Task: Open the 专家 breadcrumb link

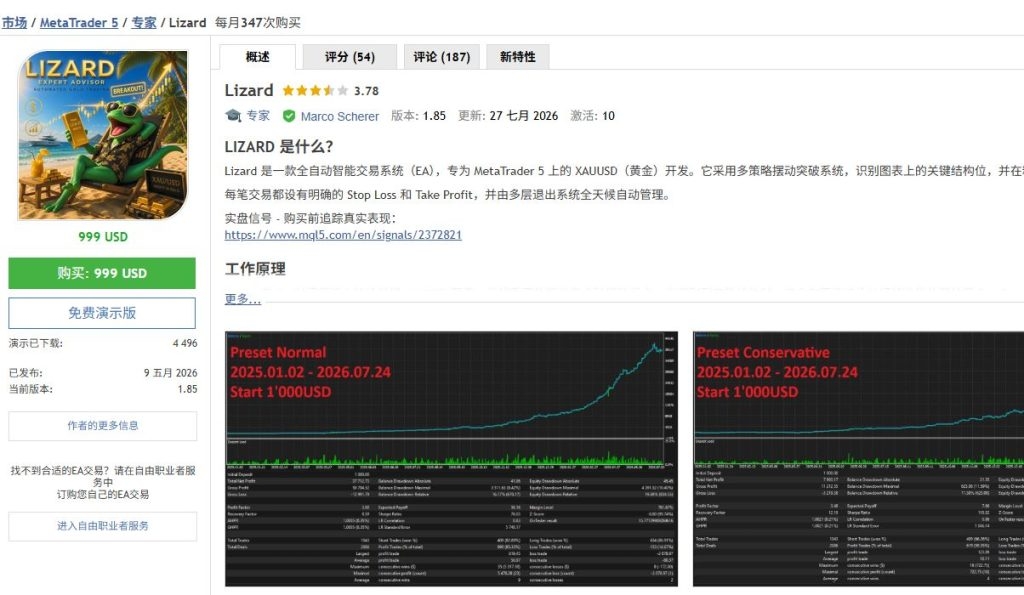Action: [144, 23]
